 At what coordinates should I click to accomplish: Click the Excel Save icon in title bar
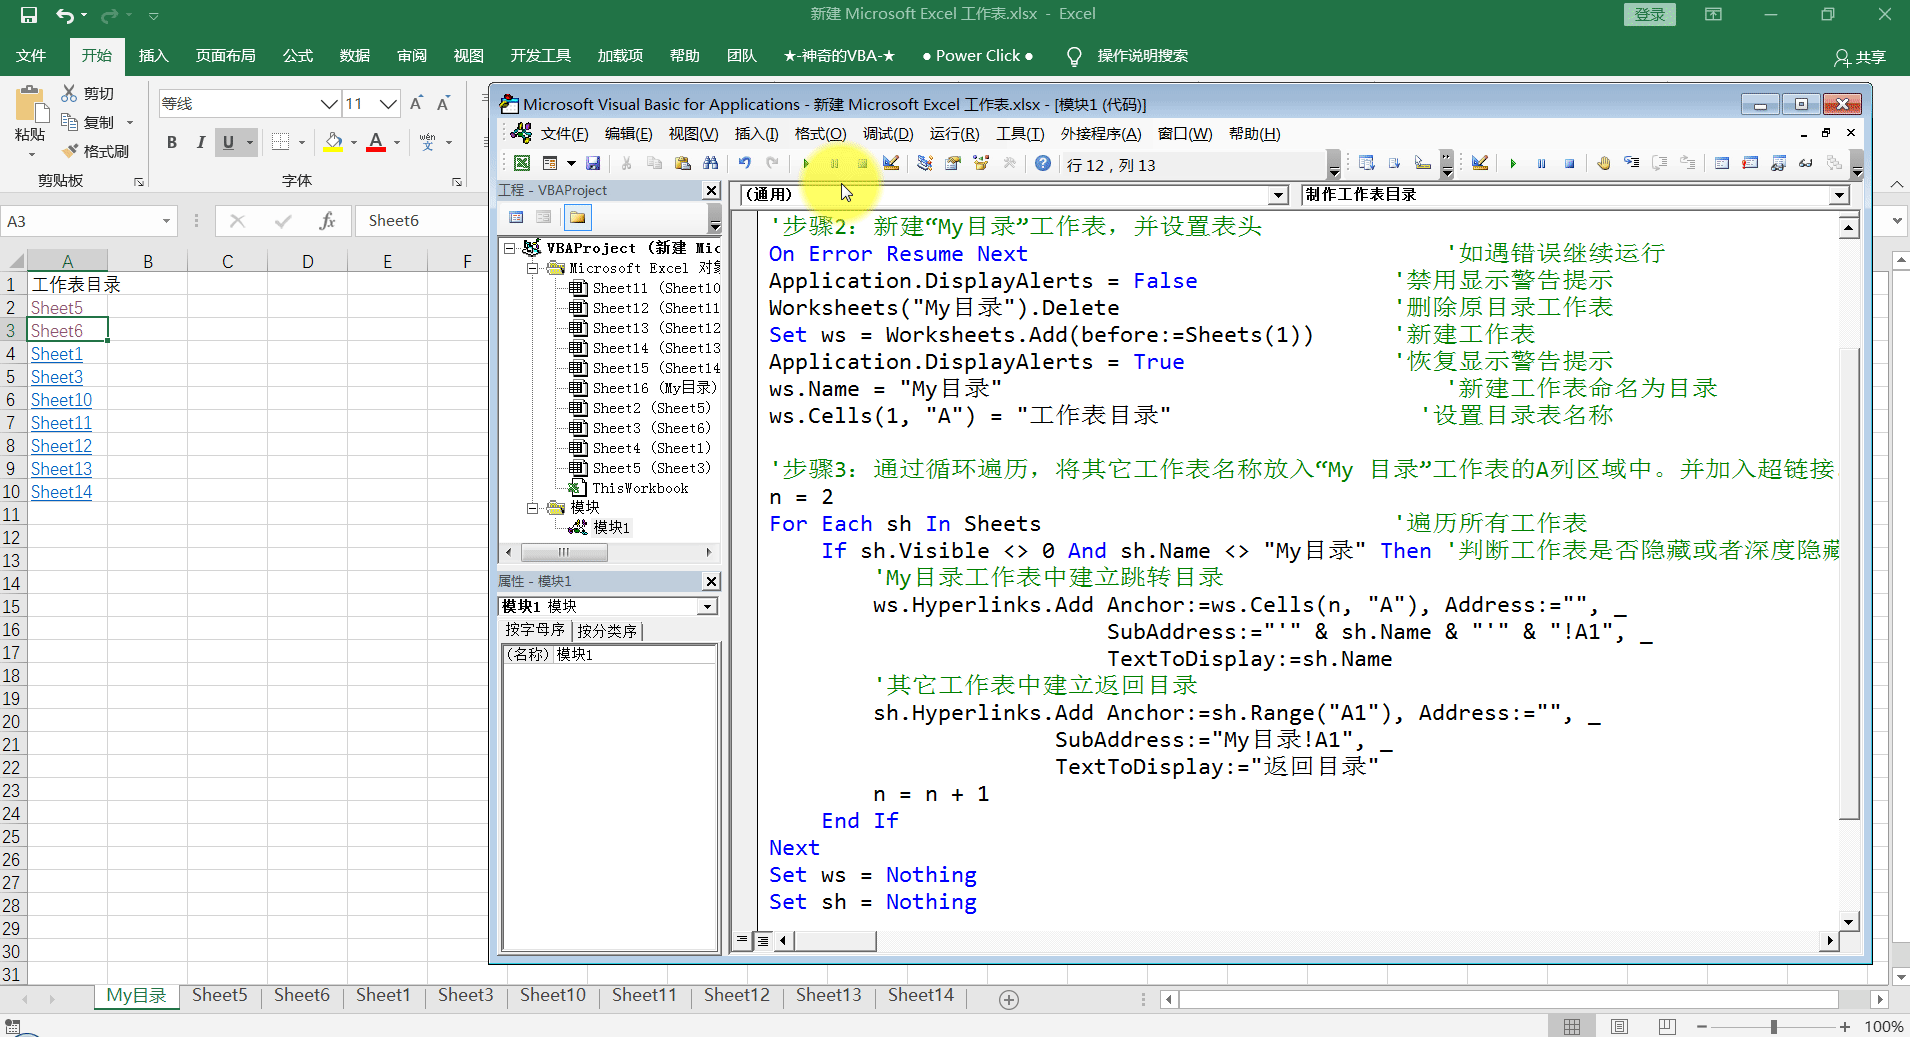[x=28, y=15]
